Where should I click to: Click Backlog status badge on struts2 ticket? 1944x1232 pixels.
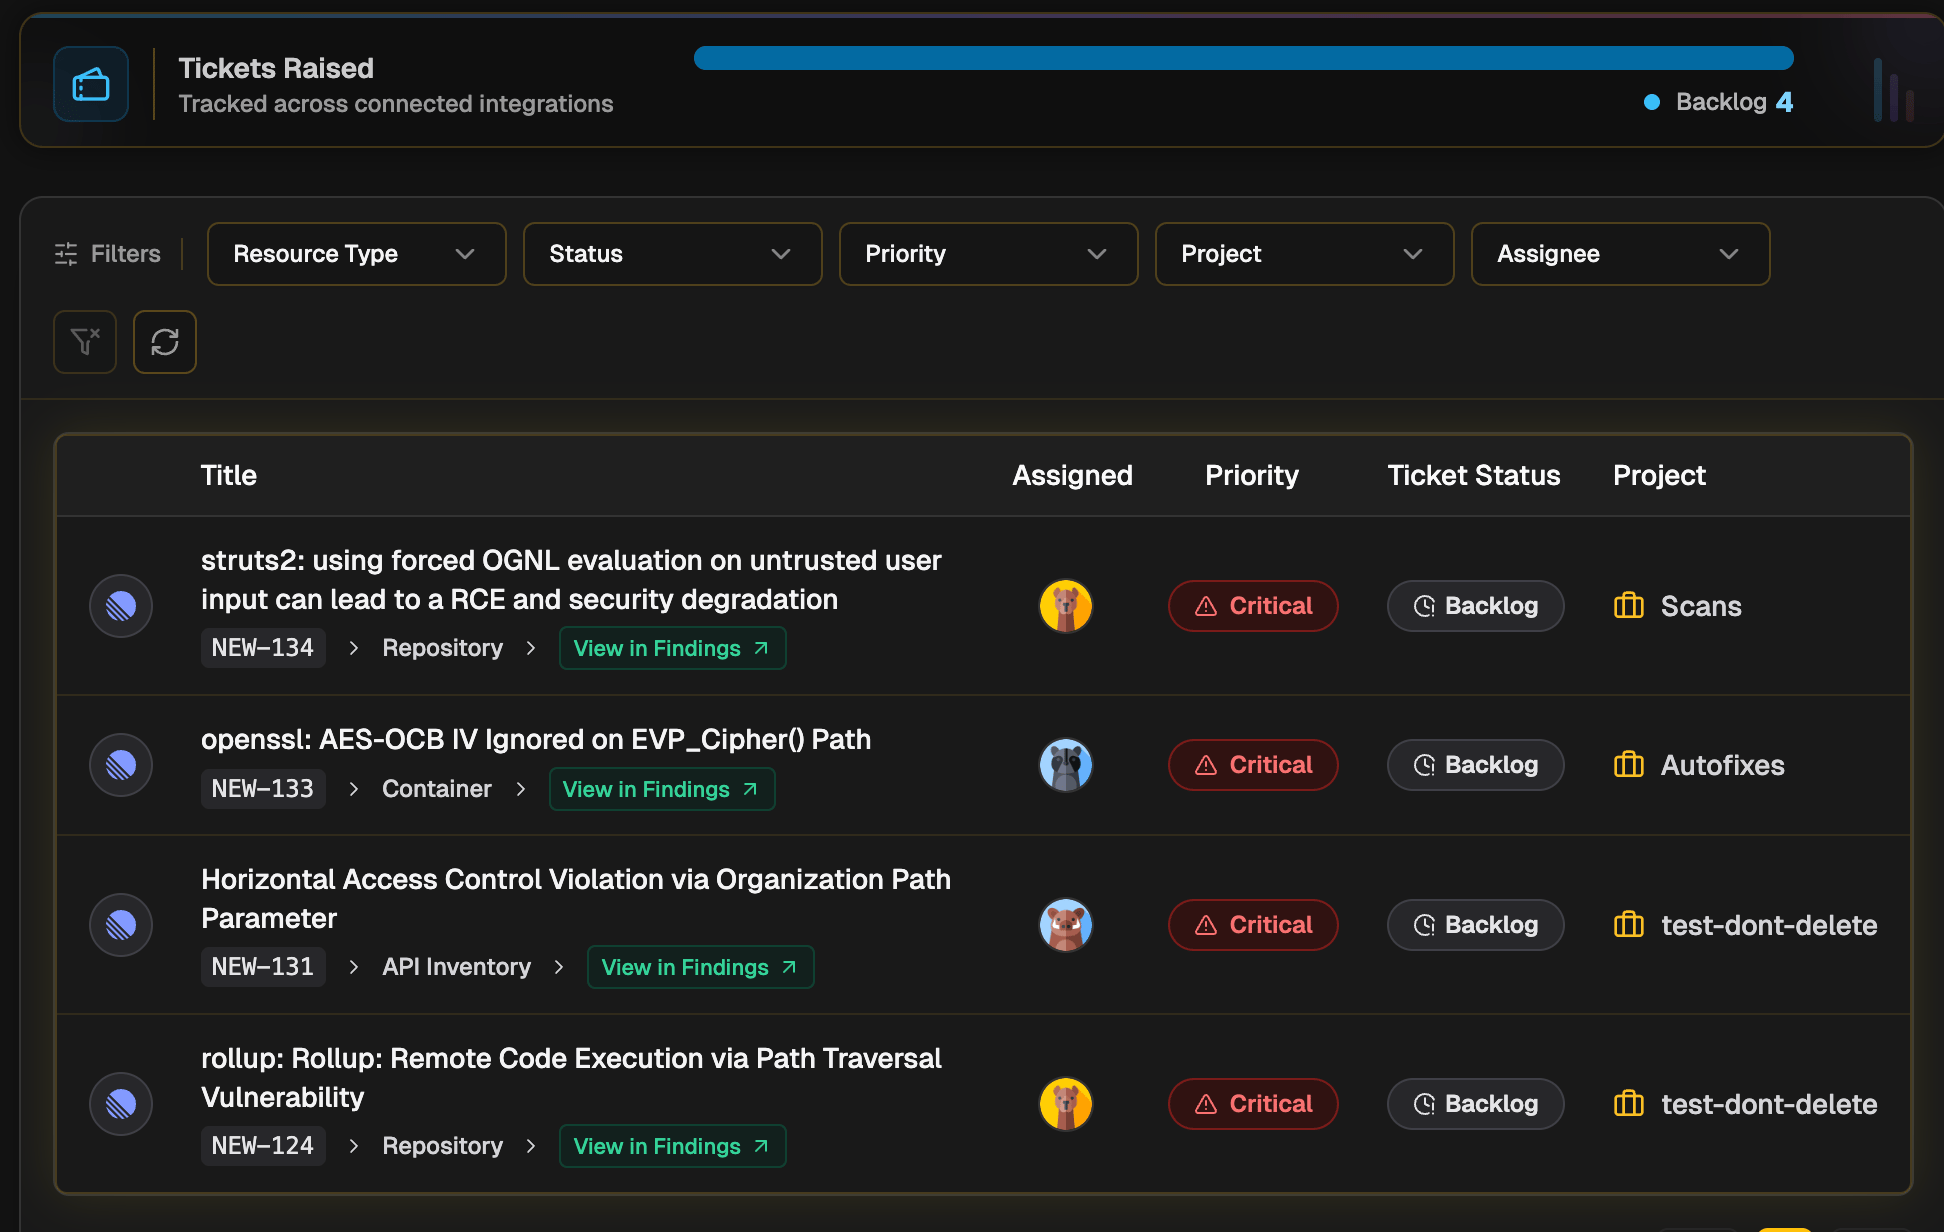click(1476, 606)
